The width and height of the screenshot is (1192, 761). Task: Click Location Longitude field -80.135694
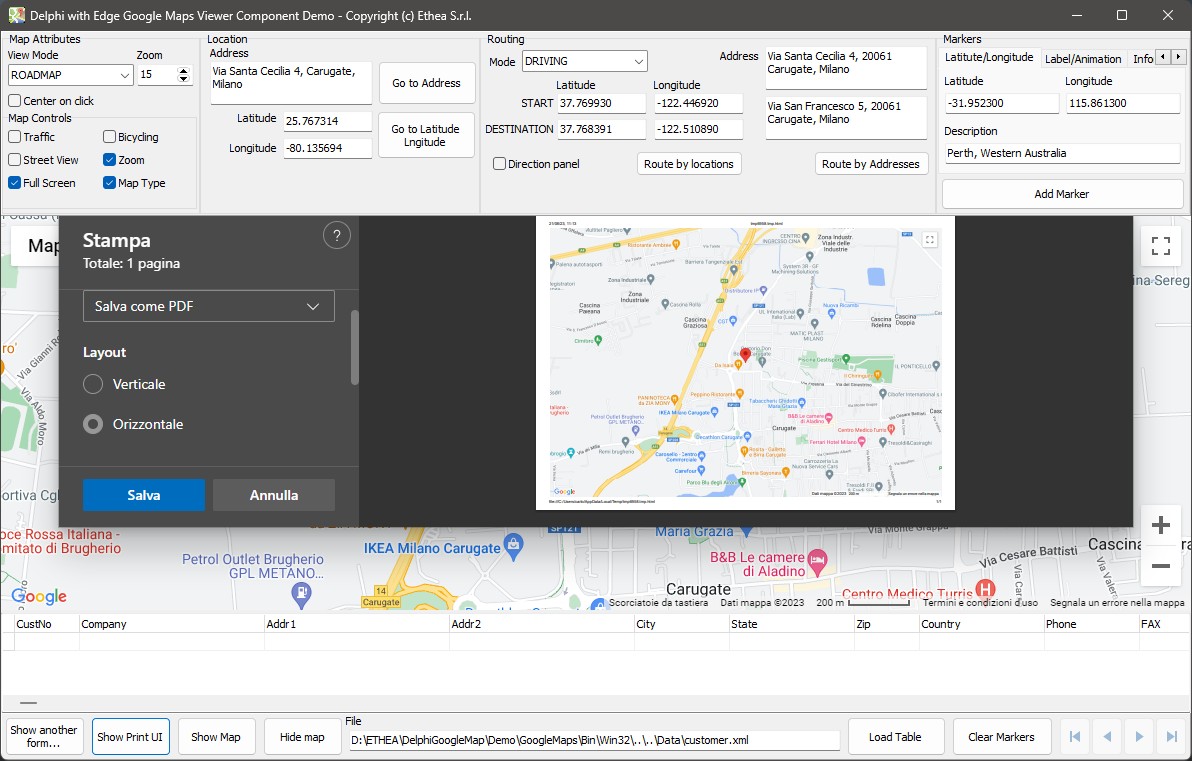[328, 147]
